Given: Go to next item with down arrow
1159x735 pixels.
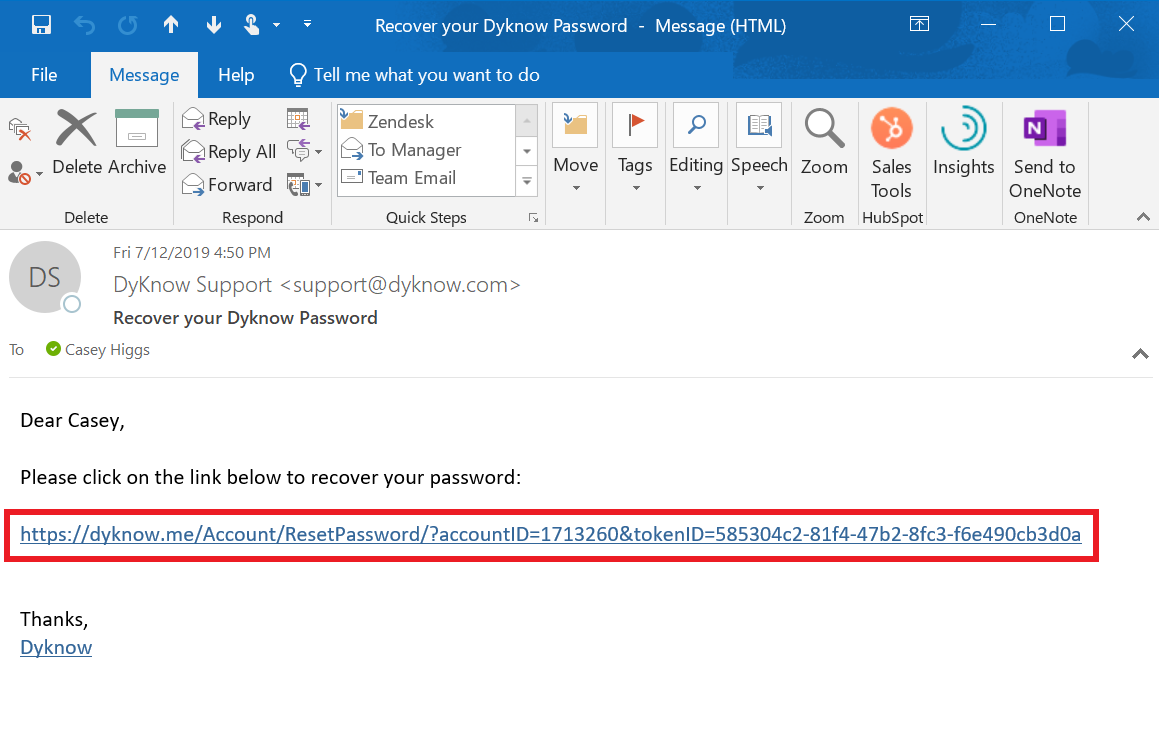Looking at the screenshot, I should pos(214,25).
